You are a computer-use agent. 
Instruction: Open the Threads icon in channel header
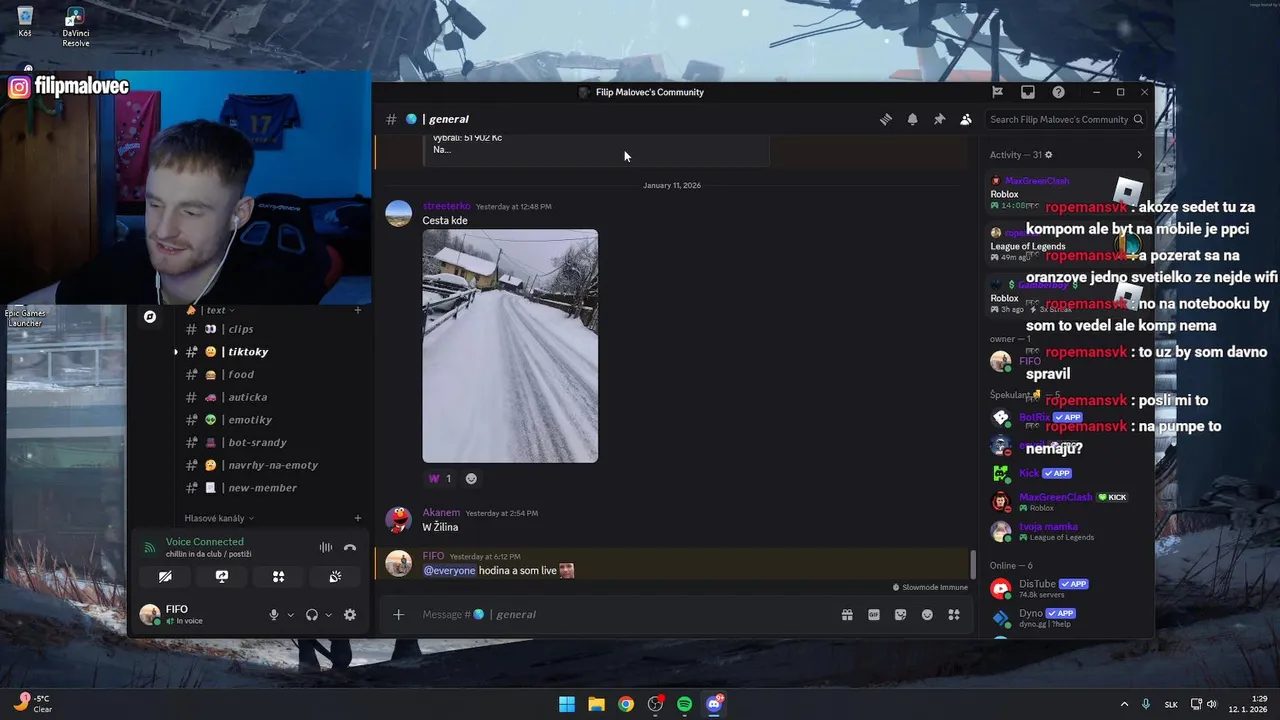[x=886, y=119]
